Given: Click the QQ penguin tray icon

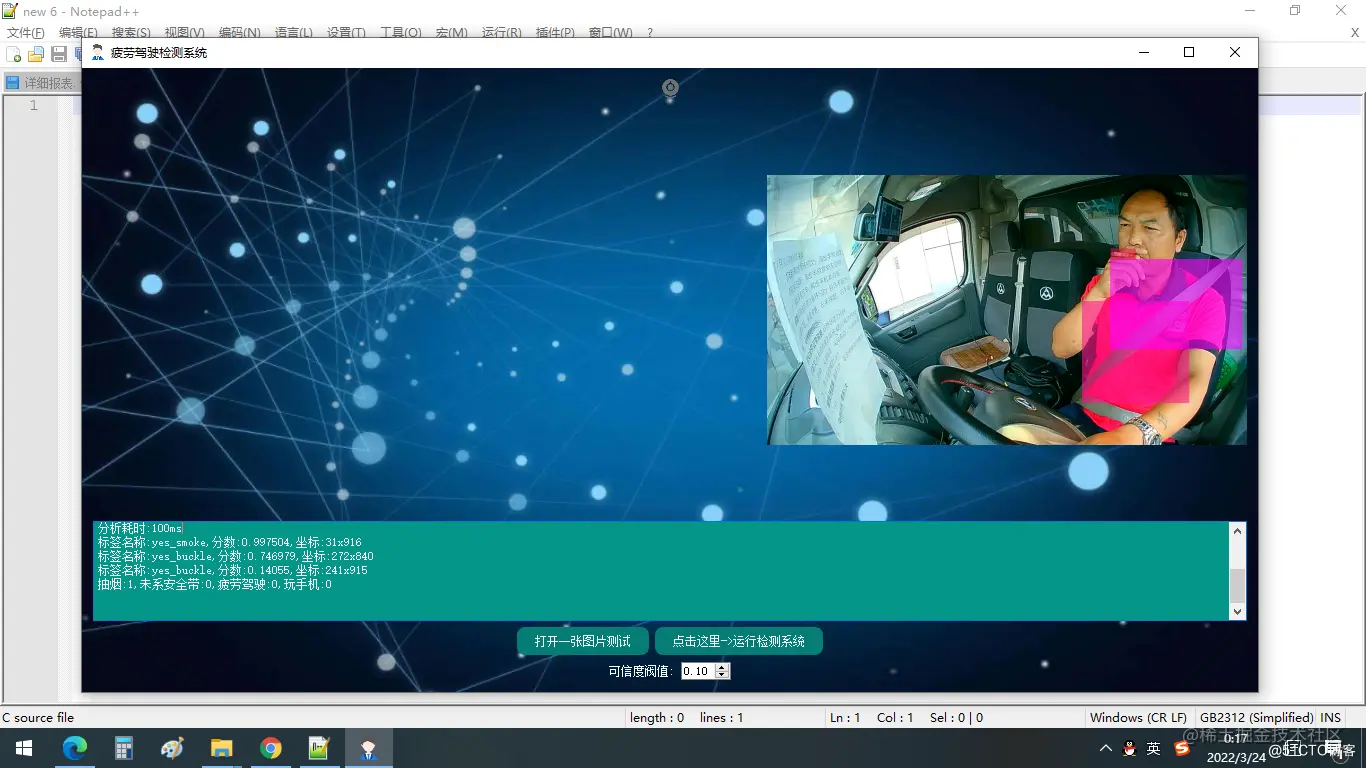Looking at the screenshot, I should (x=1130, y=748).
